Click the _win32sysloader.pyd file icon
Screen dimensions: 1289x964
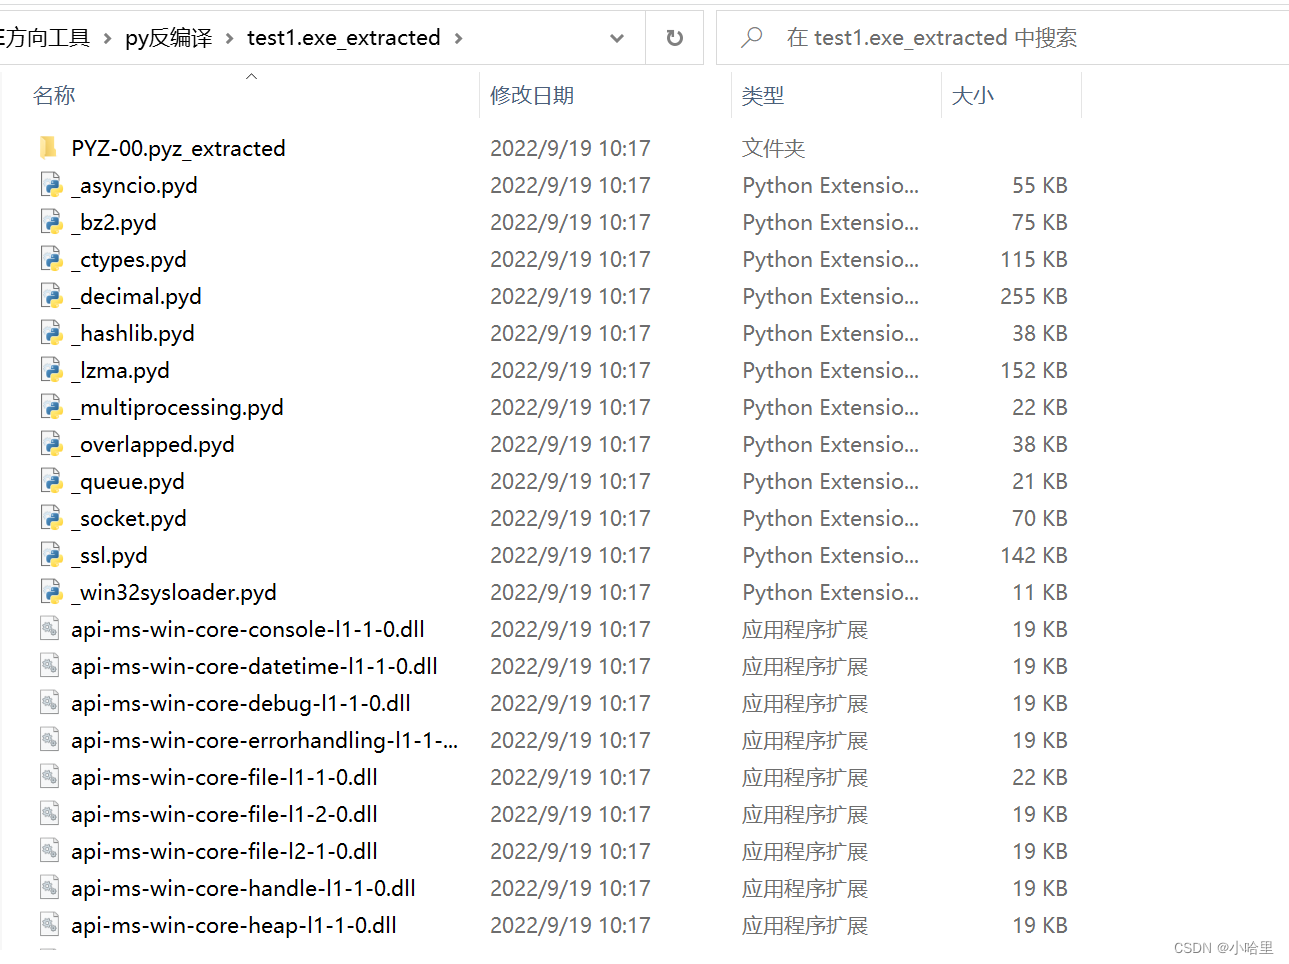tap(51, 592)
